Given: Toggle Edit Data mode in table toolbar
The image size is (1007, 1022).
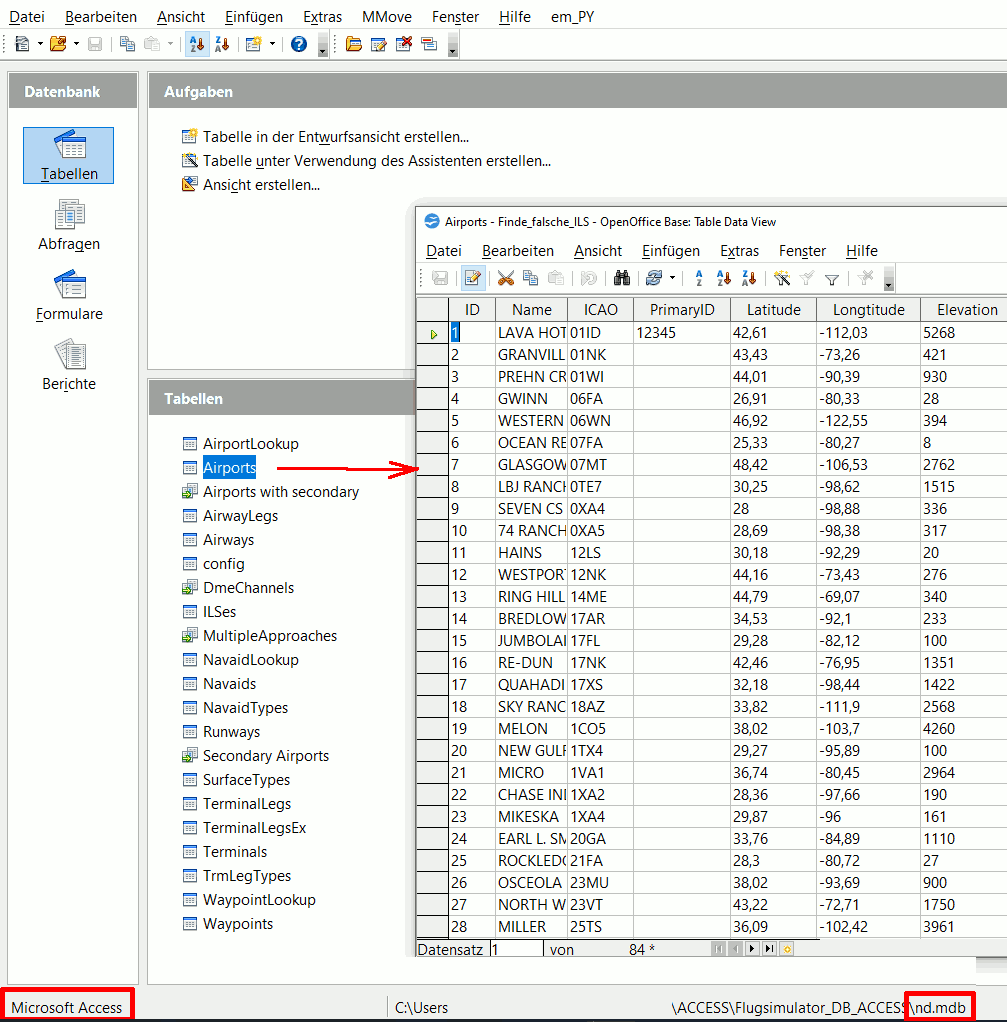Looking at the screenshot, I should [x=473, y=278].
